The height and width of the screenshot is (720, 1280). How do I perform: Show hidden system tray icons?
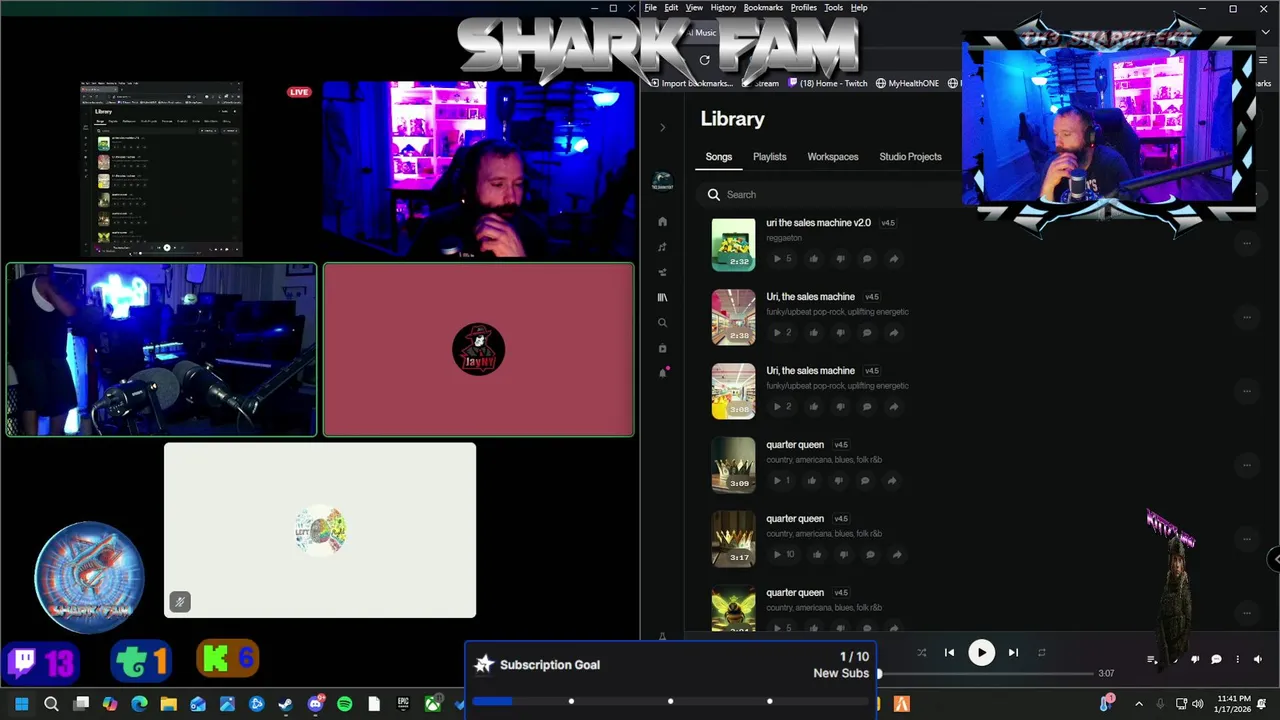[x=1138, y=704]
